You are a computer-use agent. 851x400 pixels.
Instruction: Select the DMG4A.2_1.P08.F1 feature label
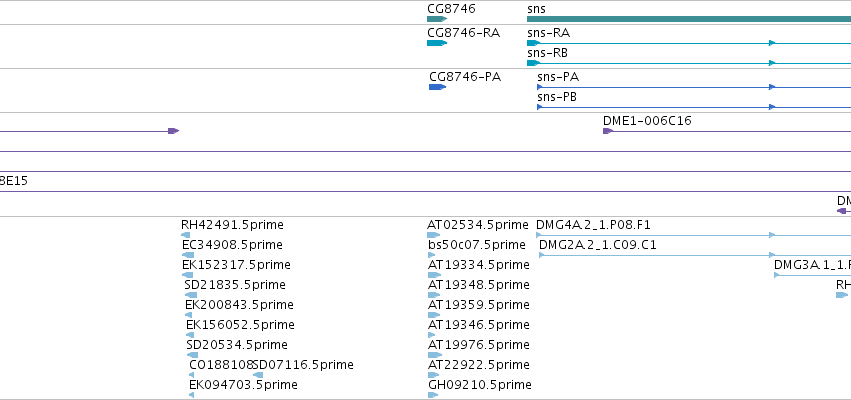point(593,225)
